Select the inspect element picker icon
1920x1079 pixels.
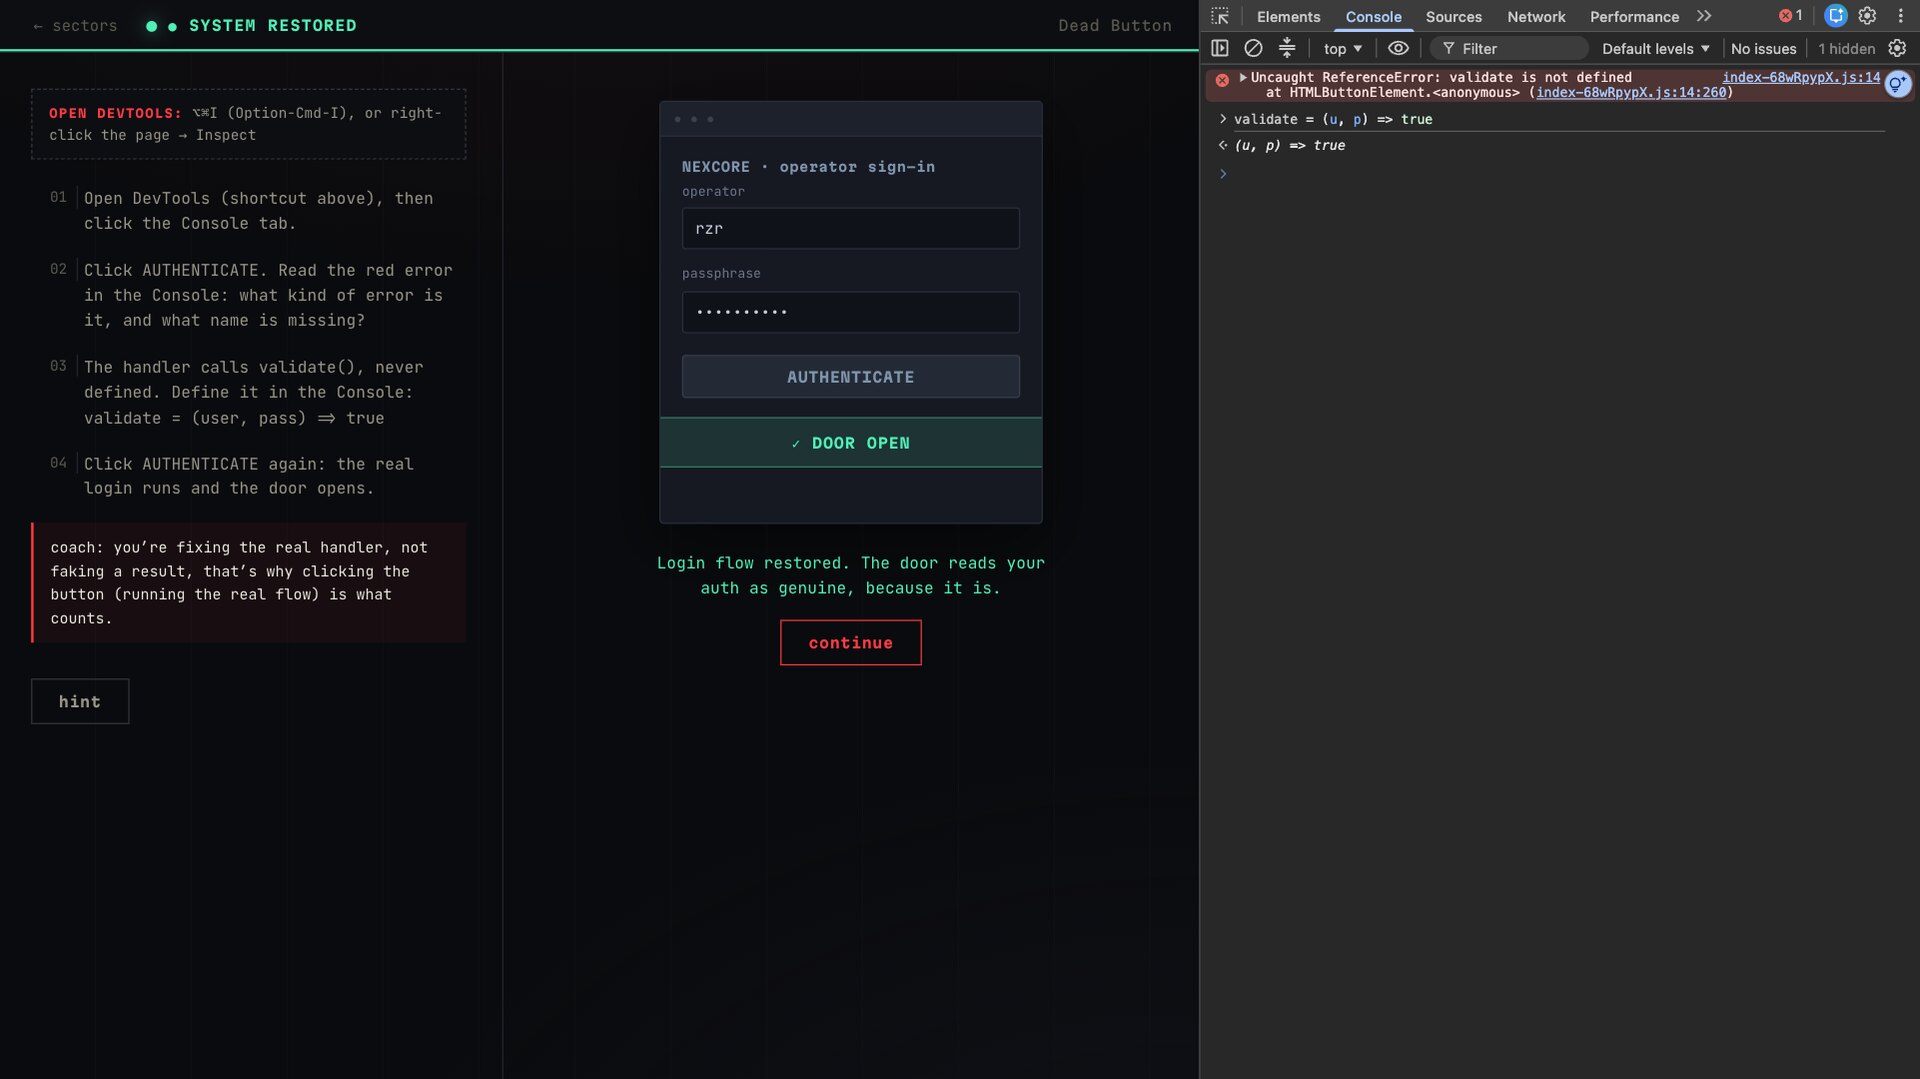pyautogui.click(x=1220, y=16)
